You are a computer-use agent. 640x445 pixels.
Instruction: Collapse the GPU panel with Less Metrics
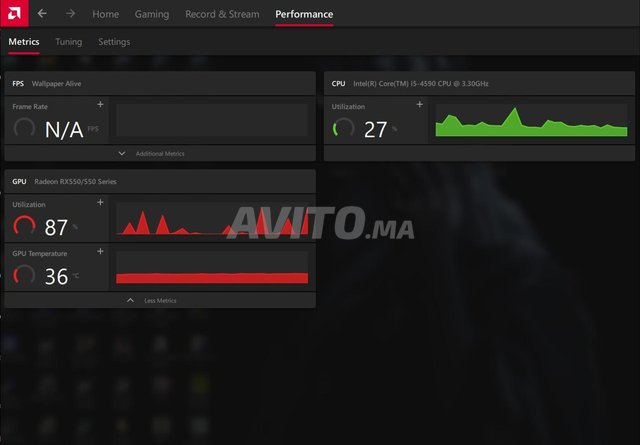[160, 300]
